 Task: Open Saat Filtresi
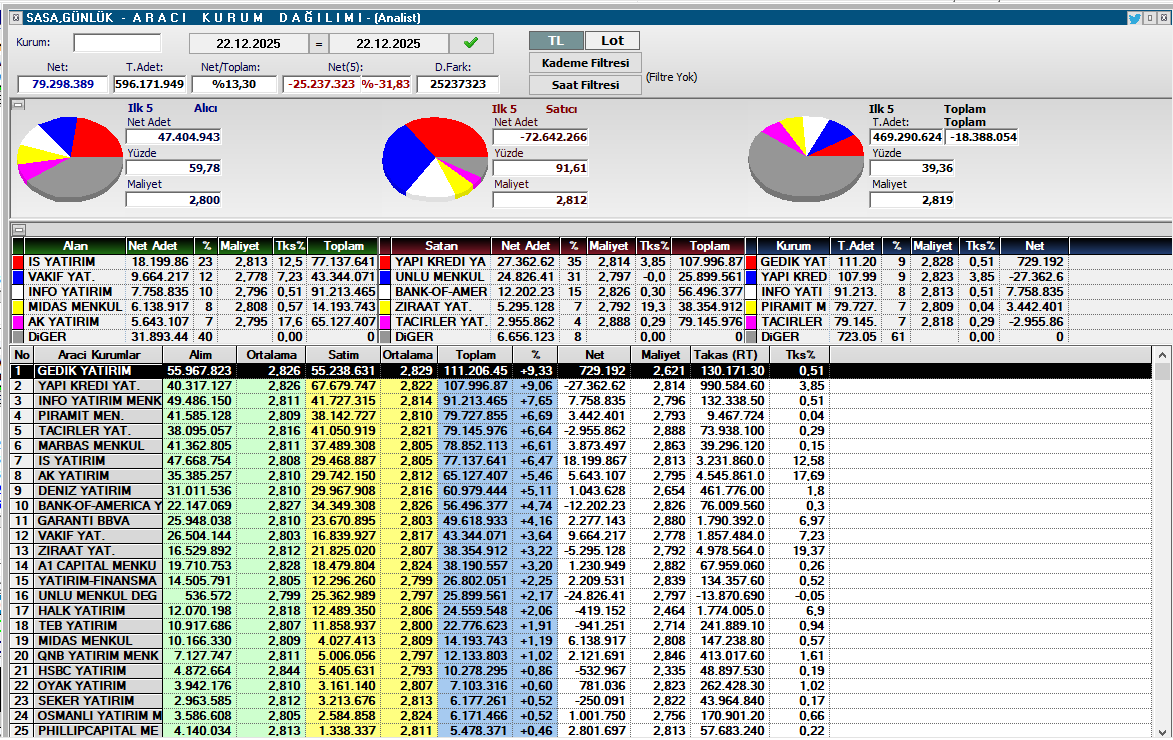pos(585,85)
